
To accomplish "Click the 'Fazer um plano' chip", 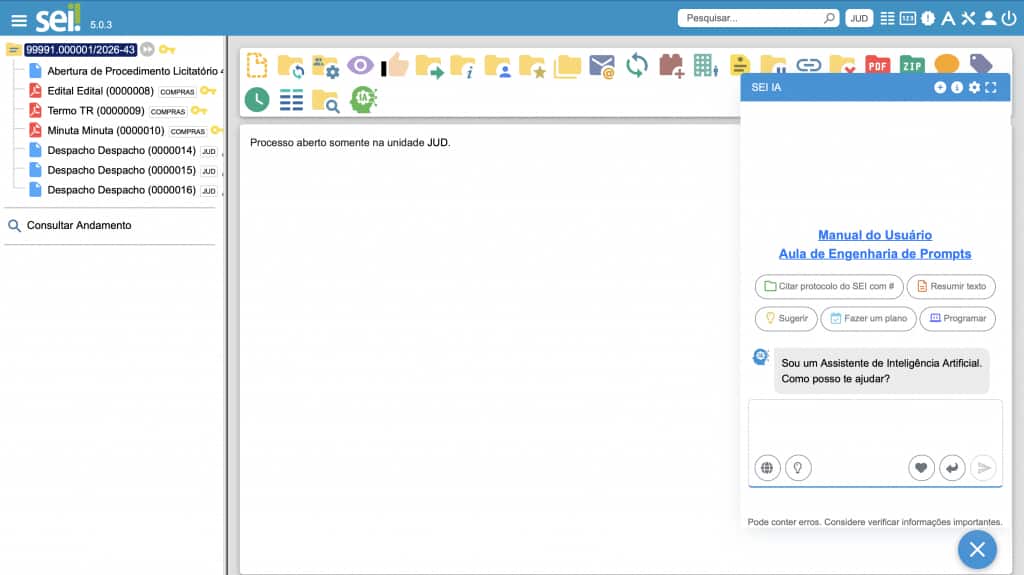I will coord(868,318).
